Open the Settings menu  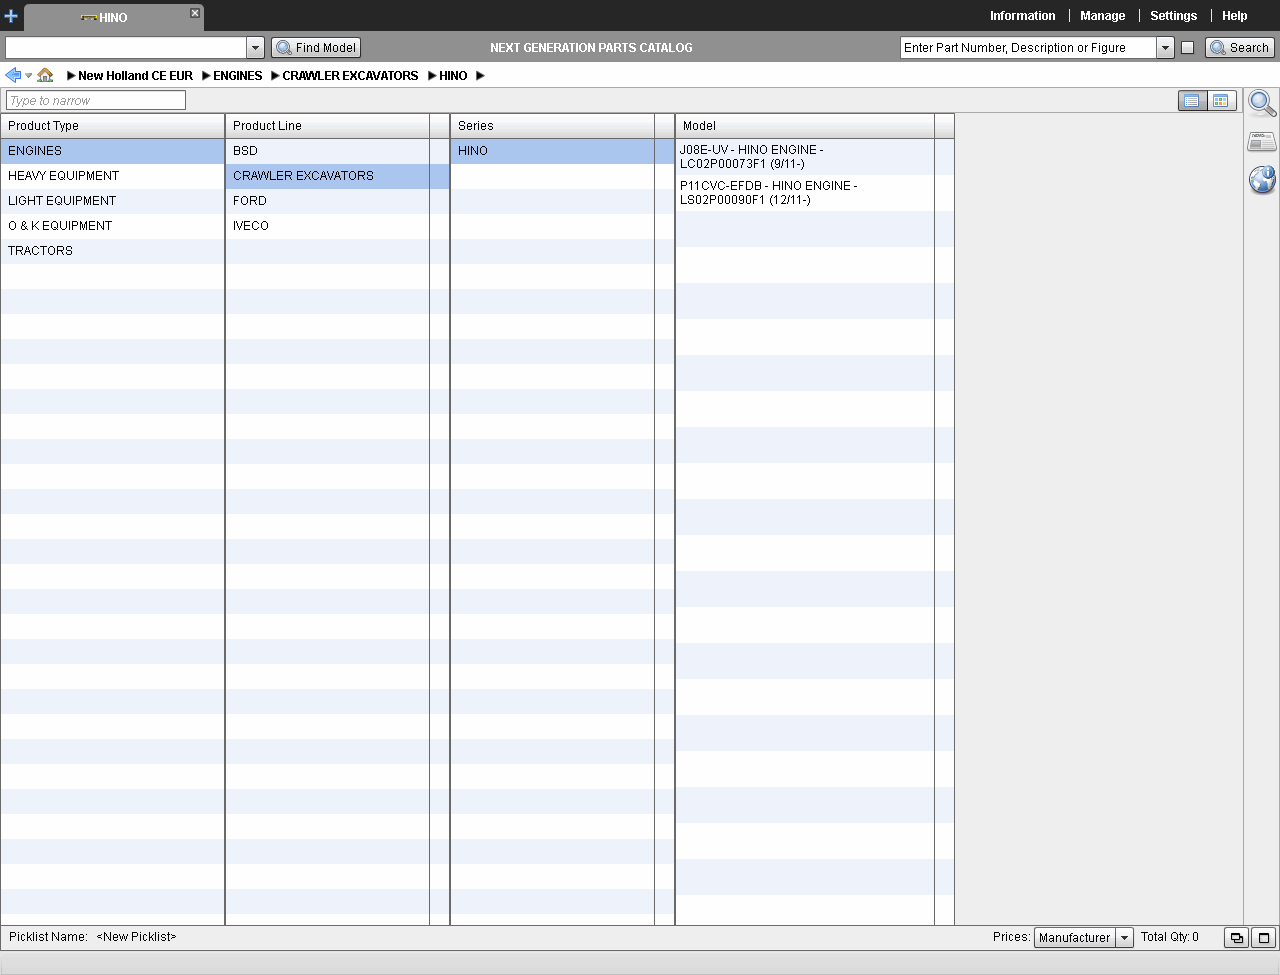tap(1173, 16)
